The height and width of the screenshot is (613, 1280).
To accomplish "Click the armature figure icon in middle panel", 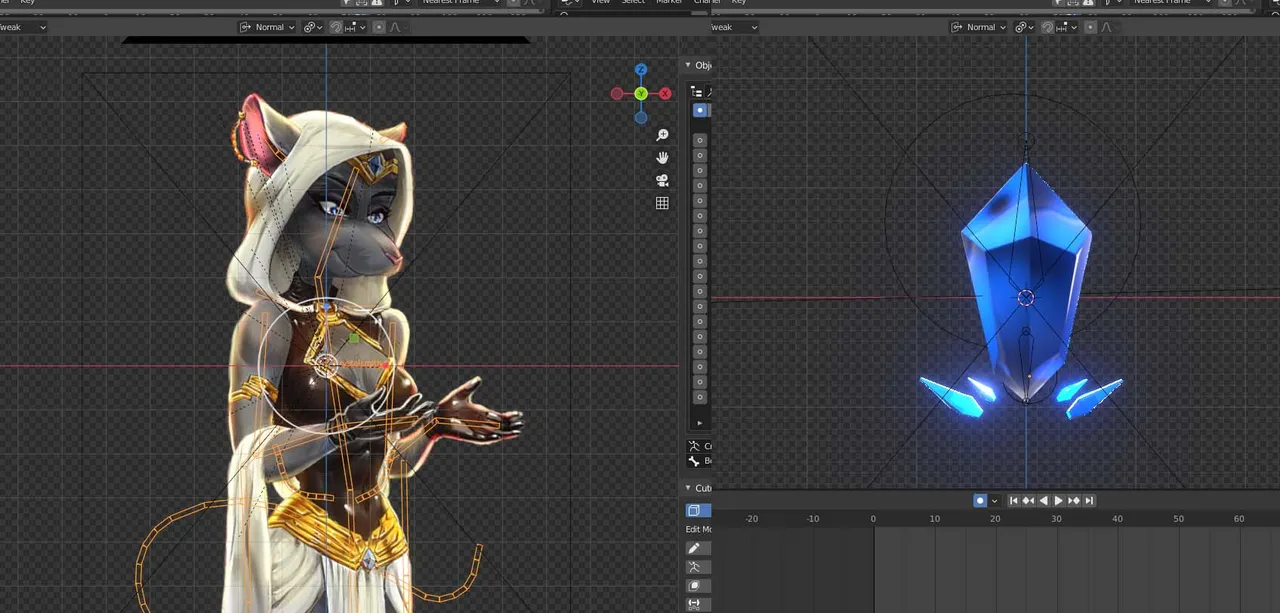I will (694, 446).
